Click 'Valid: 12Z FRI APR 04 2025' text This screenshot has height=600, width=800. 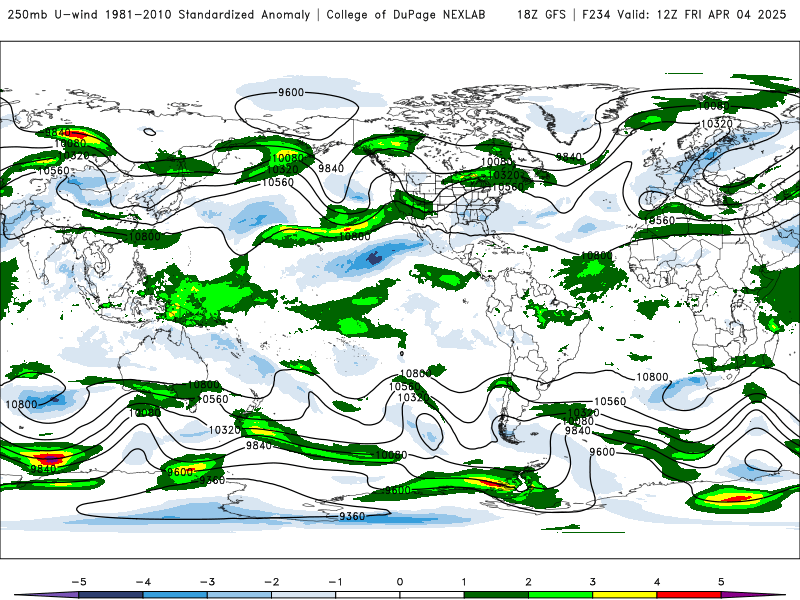(702, 14)
